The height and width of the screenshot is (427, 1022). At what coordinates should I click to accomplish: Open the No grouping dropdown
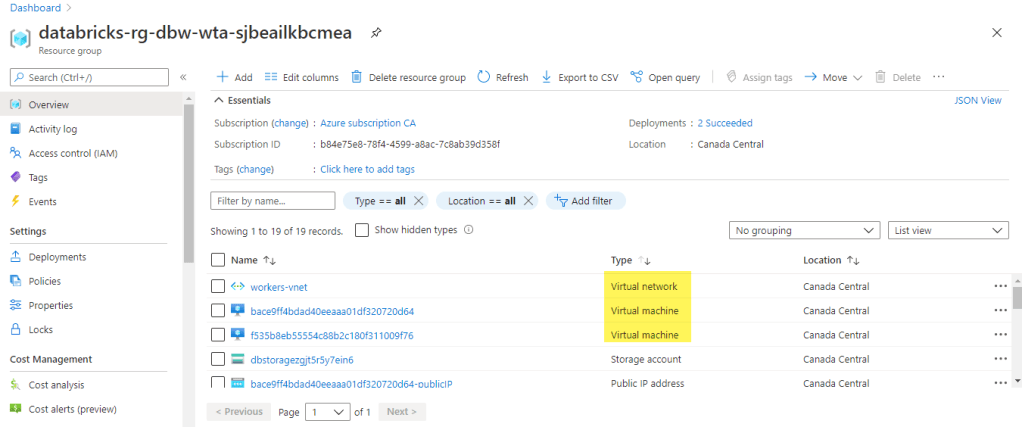[x=804, y=230]
